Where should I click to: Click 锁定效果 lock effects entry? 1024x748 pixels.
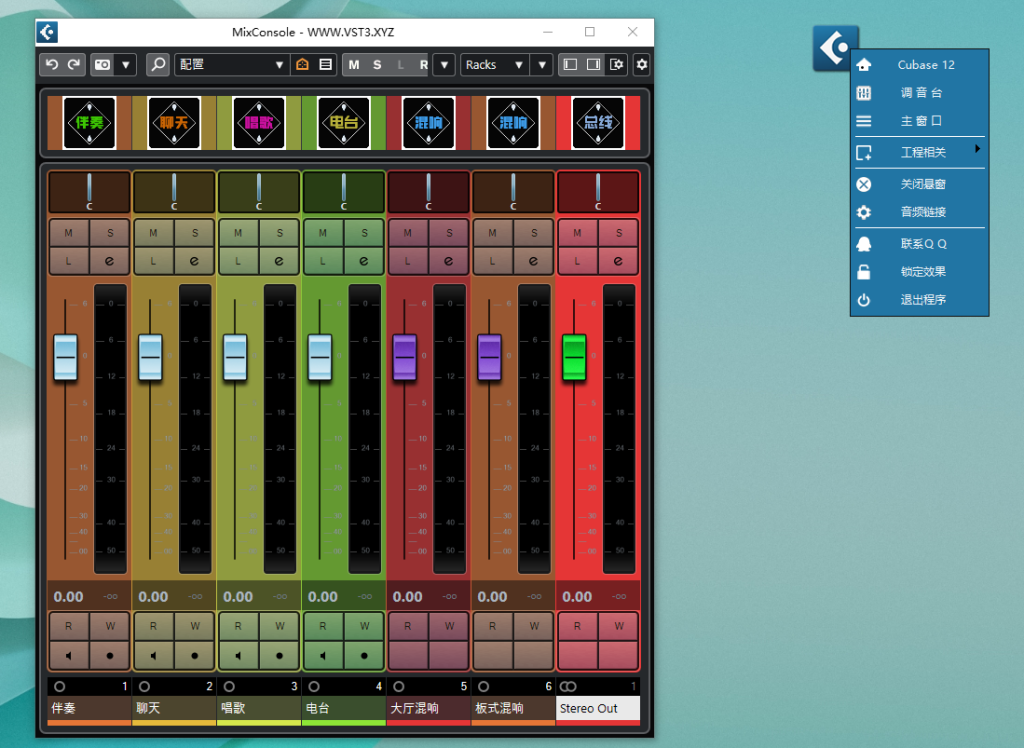click(x=920, y=272)
